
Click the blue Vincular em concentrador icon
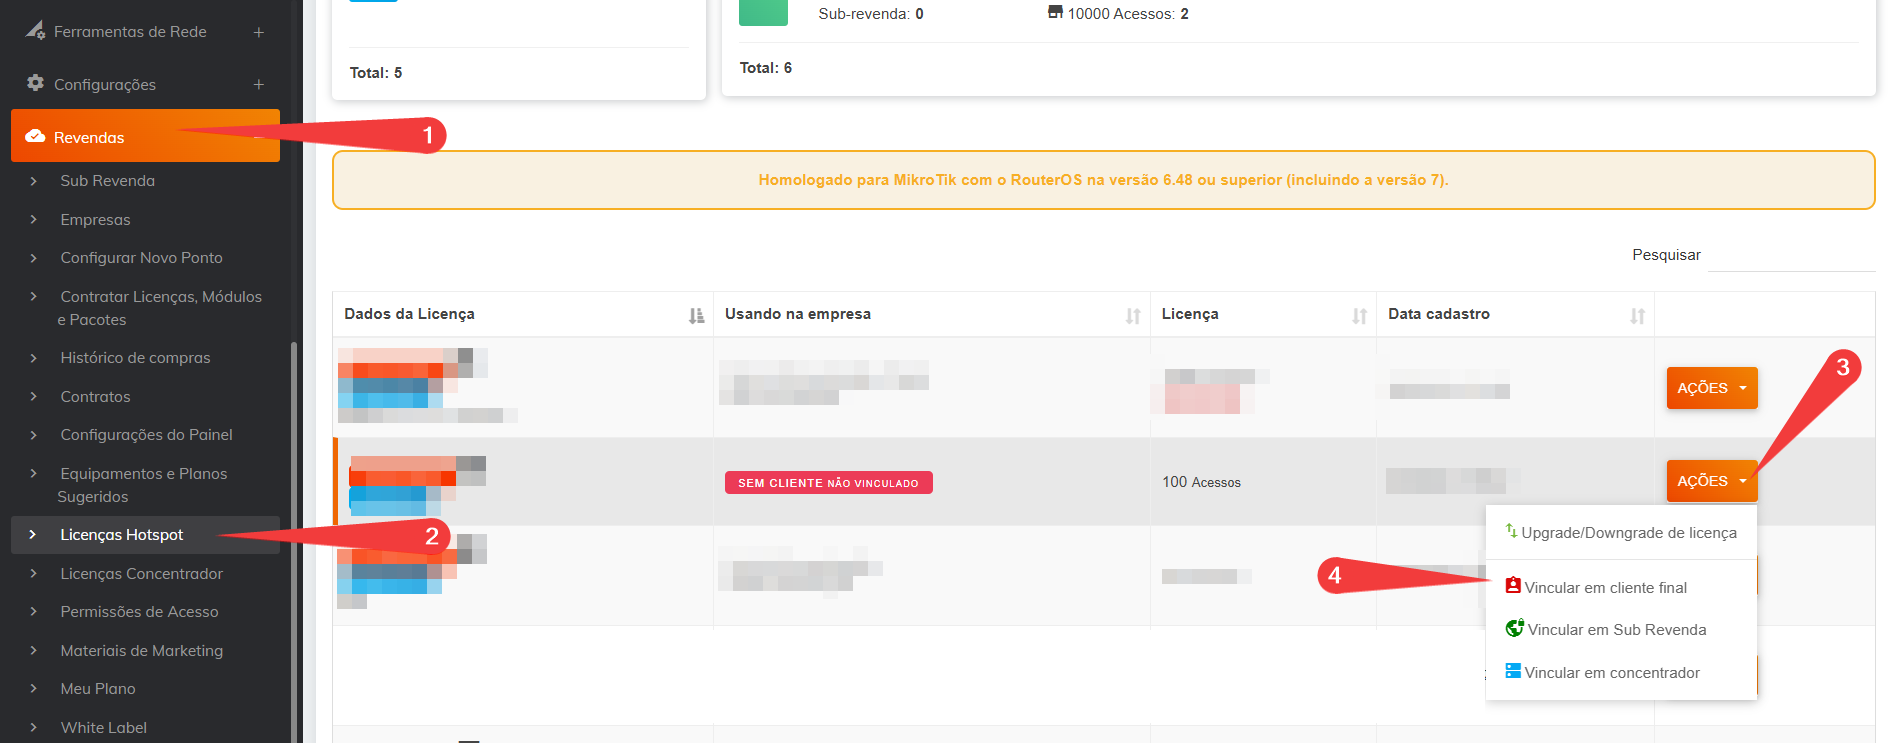click(x=1513, y=671)
